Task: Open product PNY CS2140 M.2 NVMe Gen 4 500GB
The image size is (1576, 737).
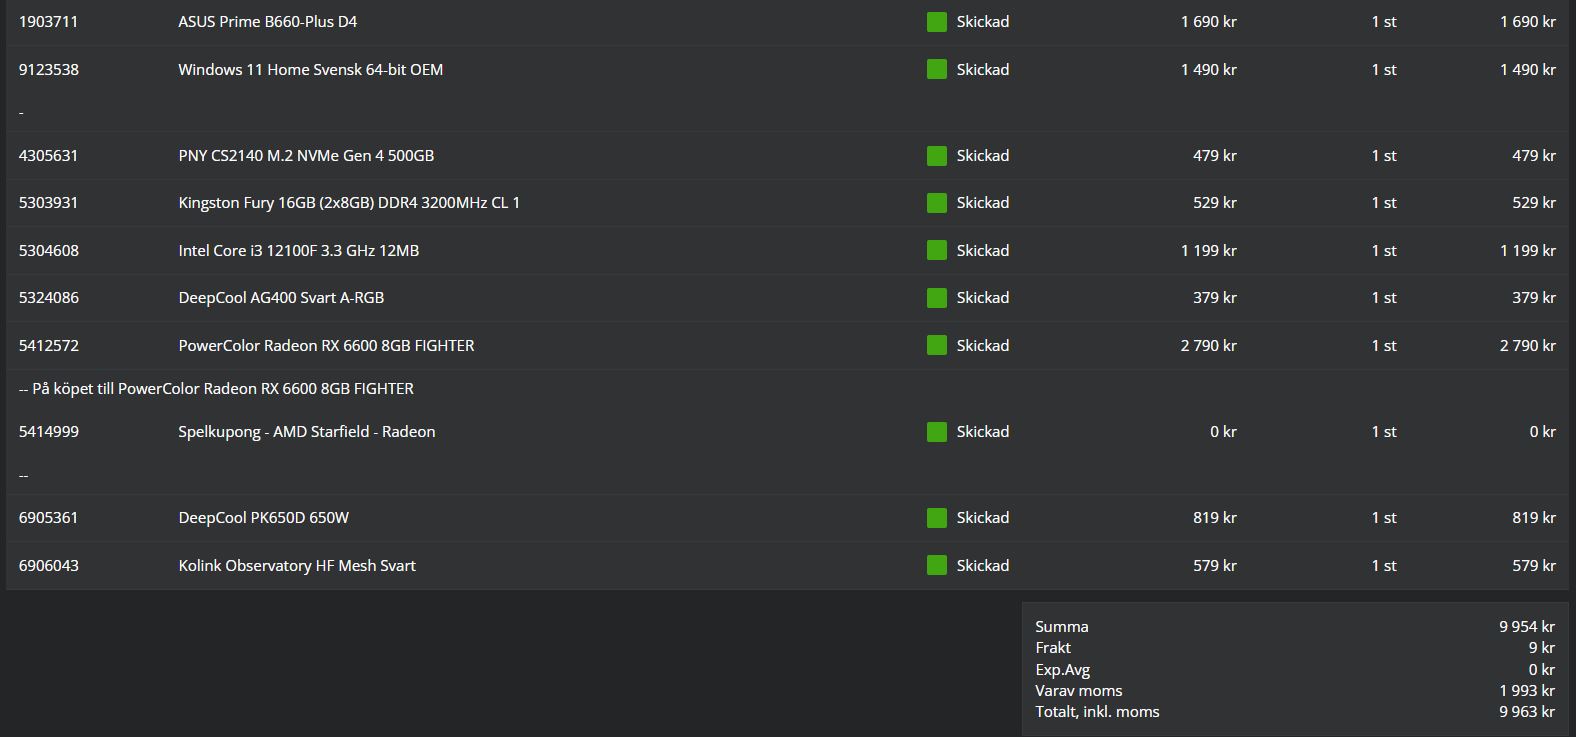Action: [x=306, y=156]
